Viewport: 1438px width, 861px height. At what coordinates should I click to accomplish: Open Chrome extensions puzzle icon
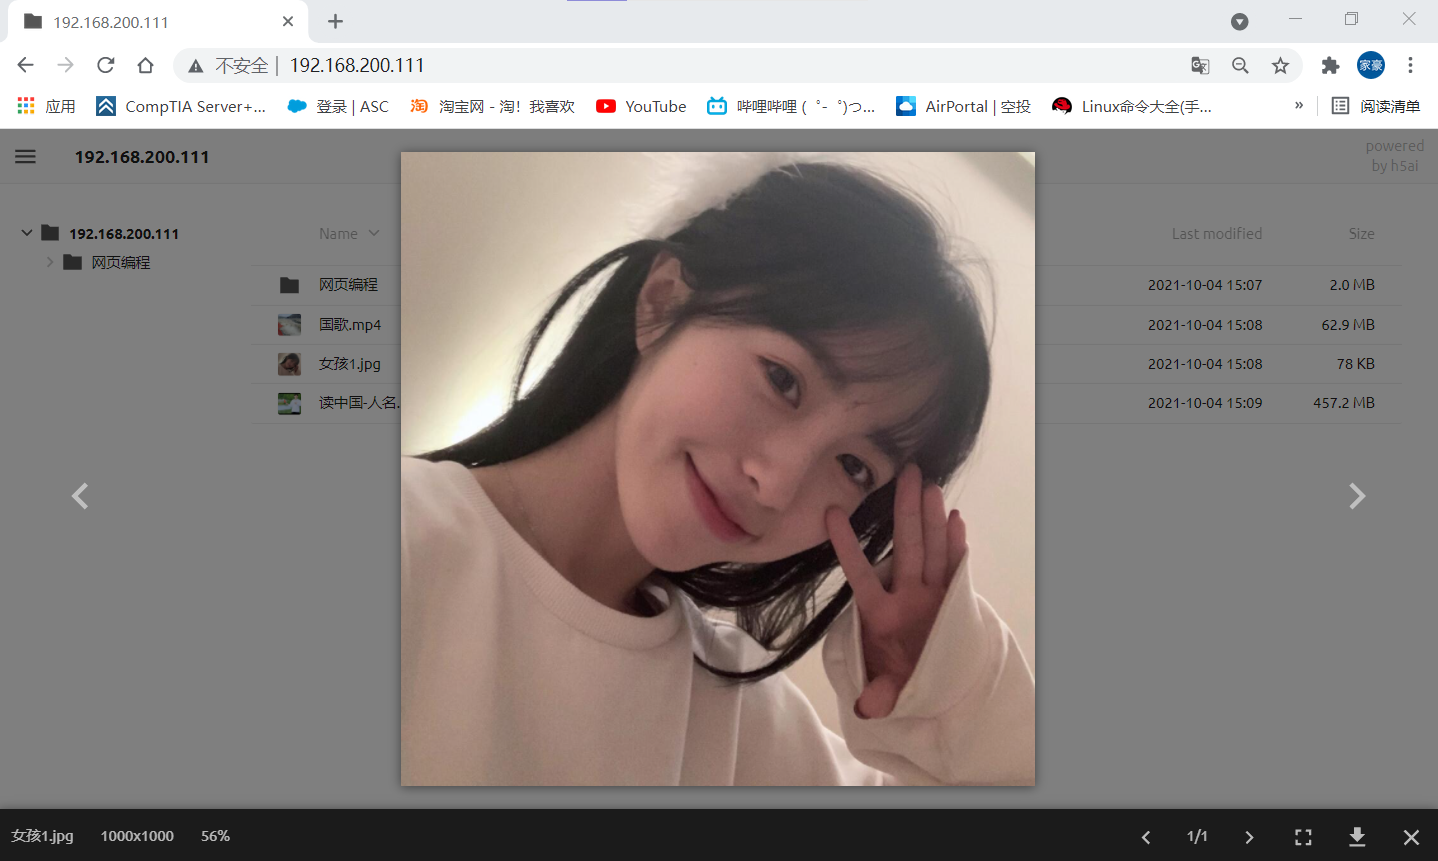coord(1330,65)
